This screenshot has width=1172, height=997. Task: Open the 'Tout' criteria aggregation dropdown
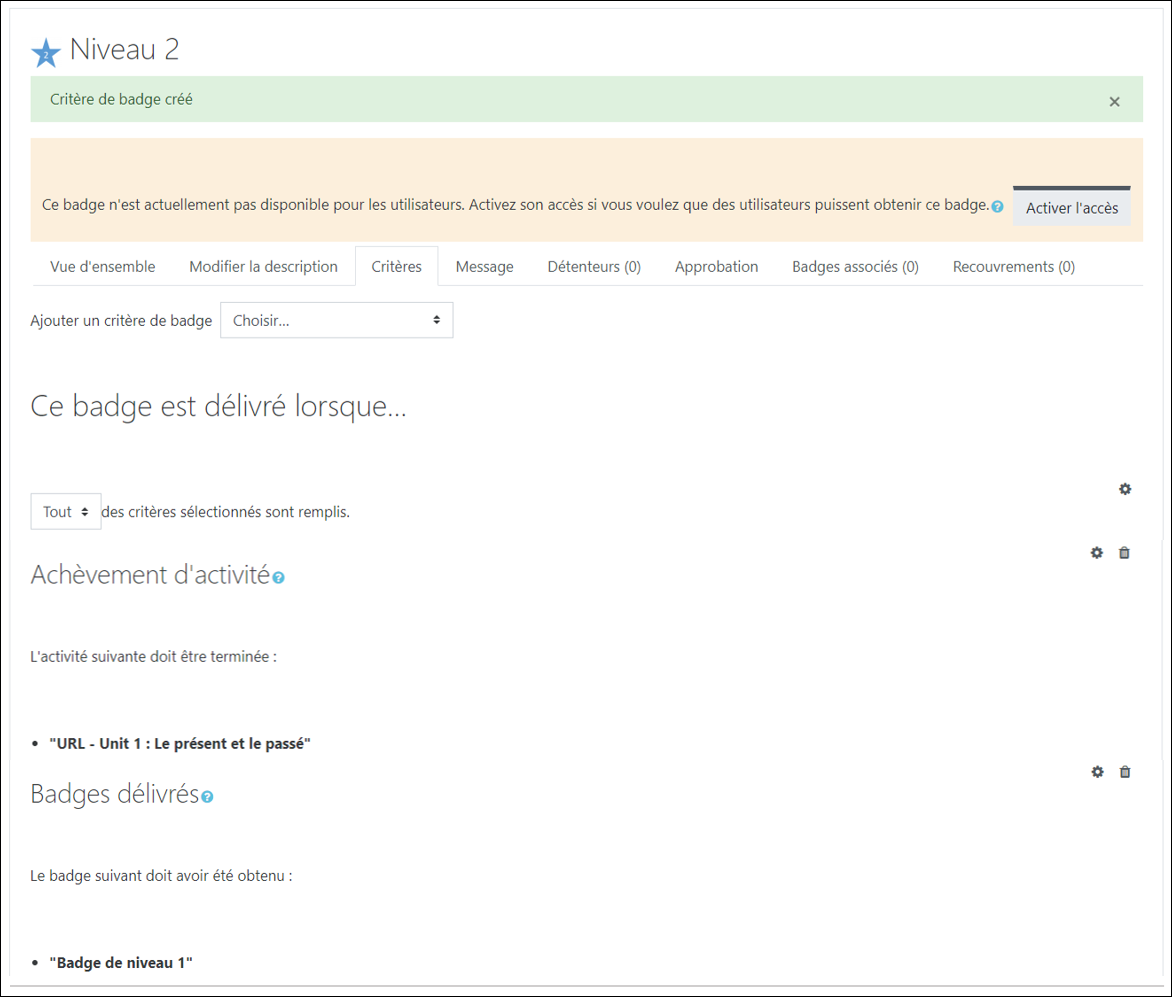(x=66, y=511)
